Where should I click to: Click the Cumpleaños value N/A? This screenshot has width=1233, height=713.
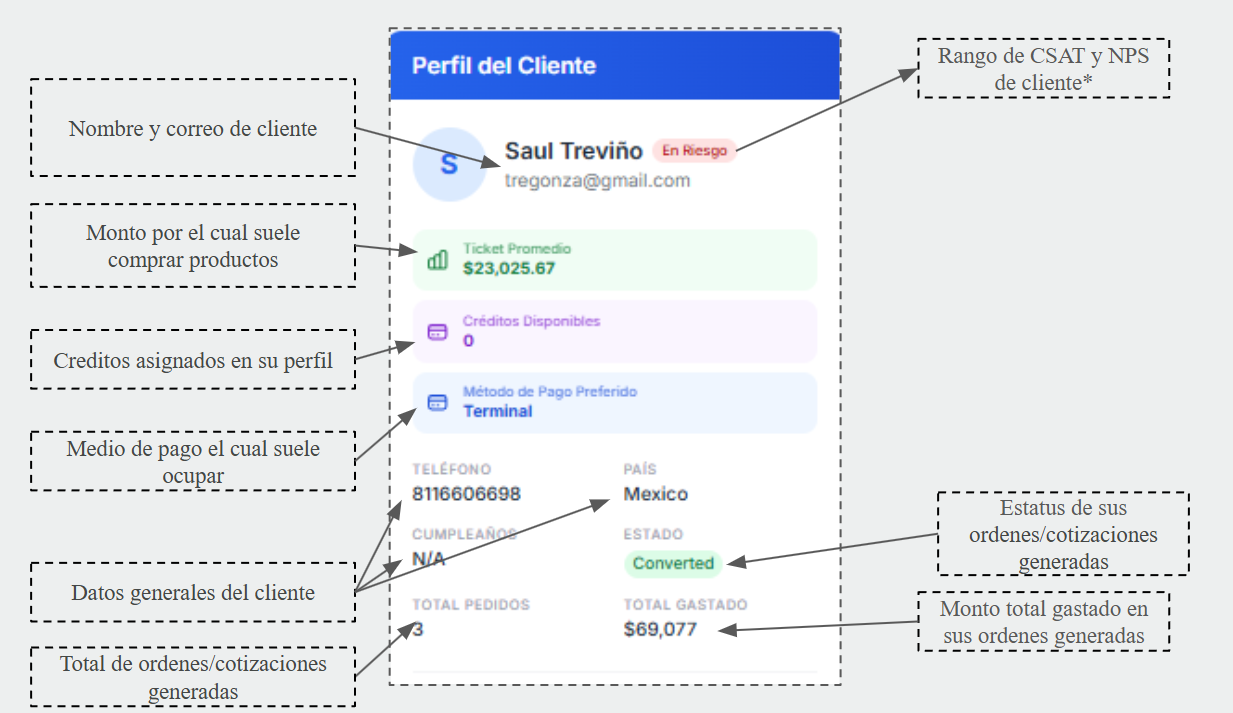429,559
